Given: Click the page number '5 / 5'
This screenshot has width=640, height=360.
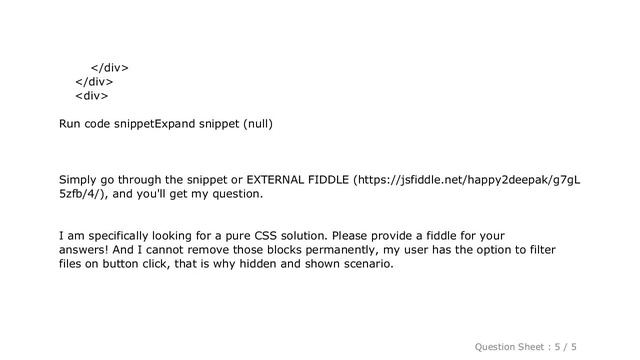Looking at the screenshot, I should (566, 347).
